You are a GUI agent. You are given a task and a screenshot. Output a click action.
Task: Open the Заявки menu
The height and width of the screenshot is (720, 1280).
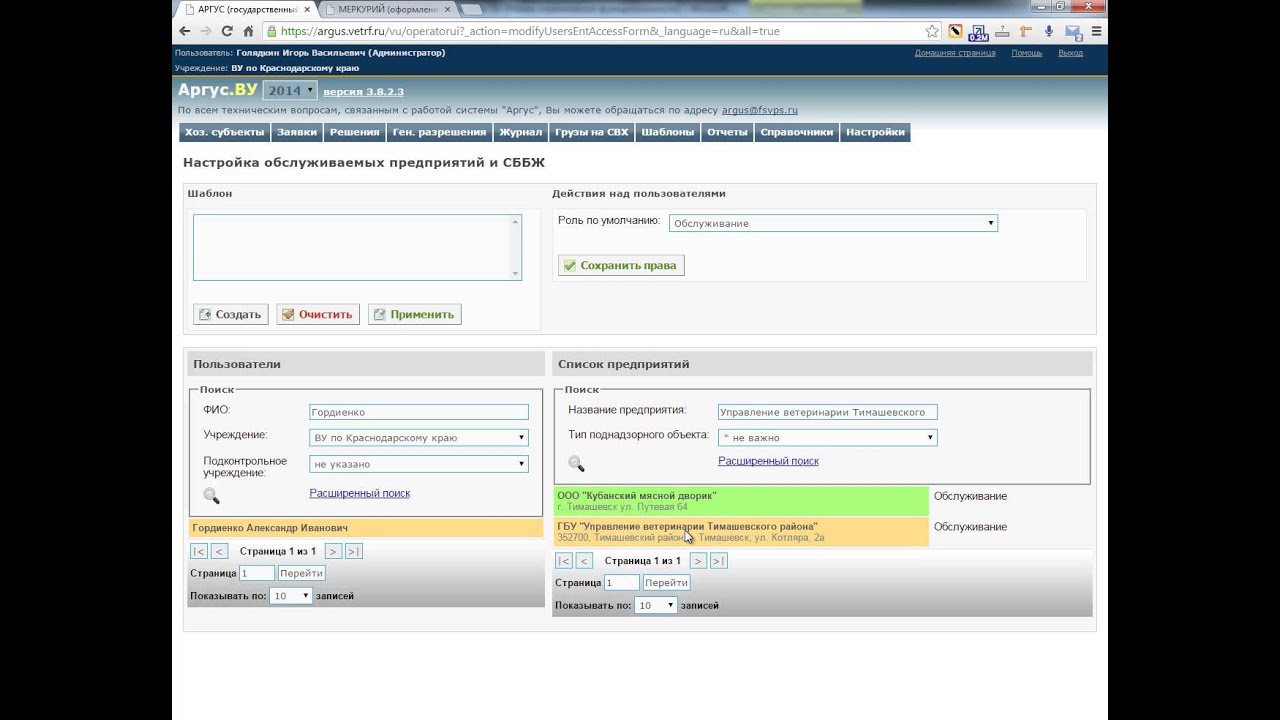(297, 132)
